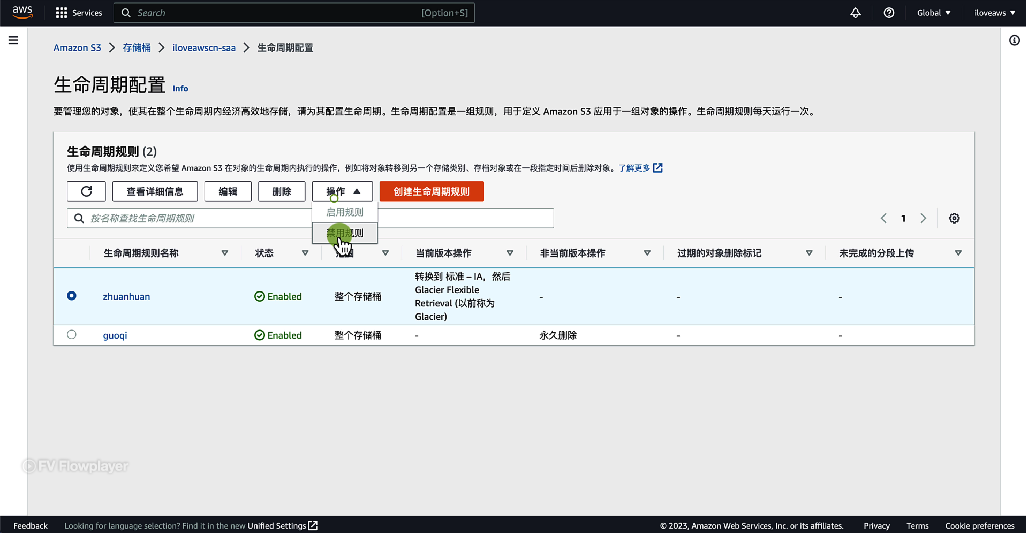The image size is (1026, 533).
Task: Select page number 1
Action: [904, 218]
